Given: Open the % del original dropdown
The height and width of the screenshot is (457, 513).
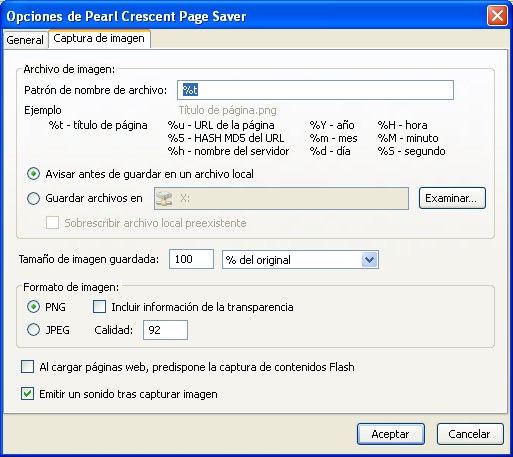Looking at the screenshot, I should [300, 260].
